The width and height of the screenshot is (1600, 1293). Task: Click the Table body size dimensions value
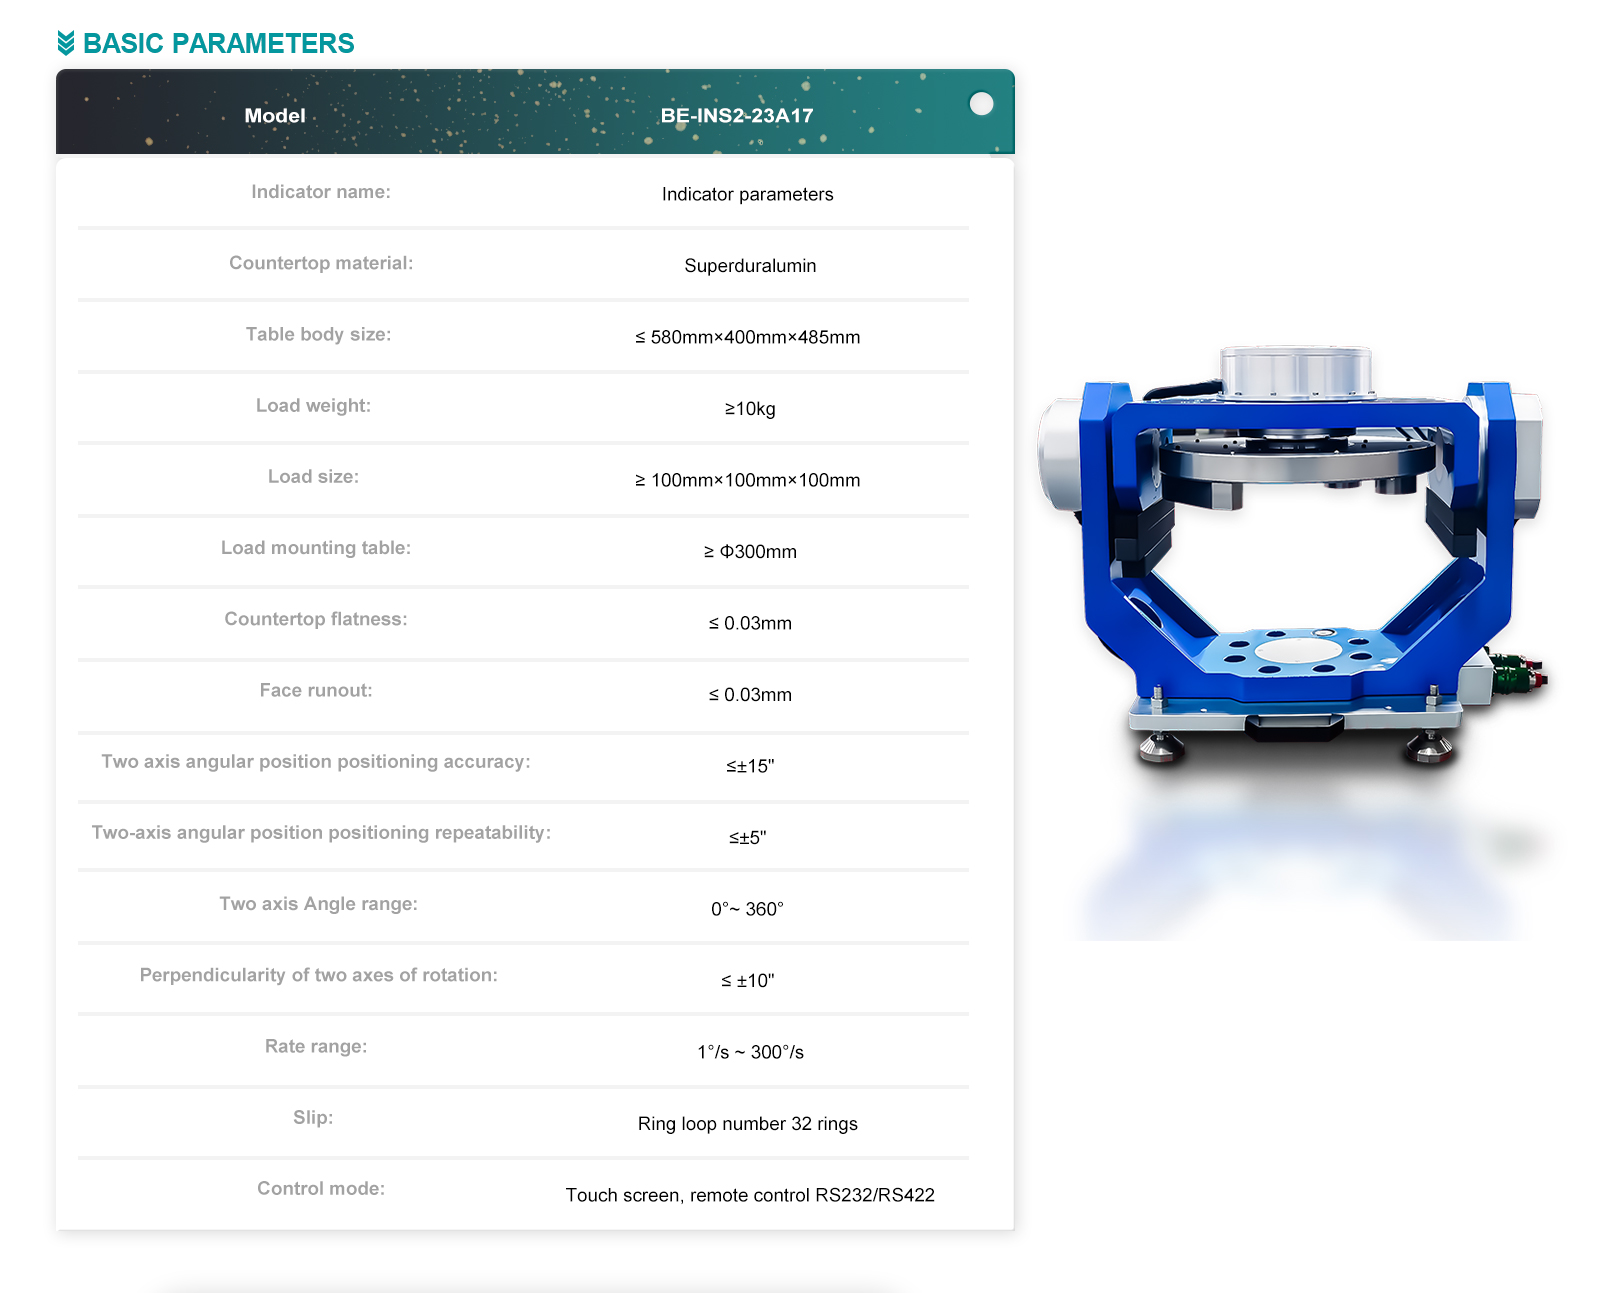tap(747, 337)
